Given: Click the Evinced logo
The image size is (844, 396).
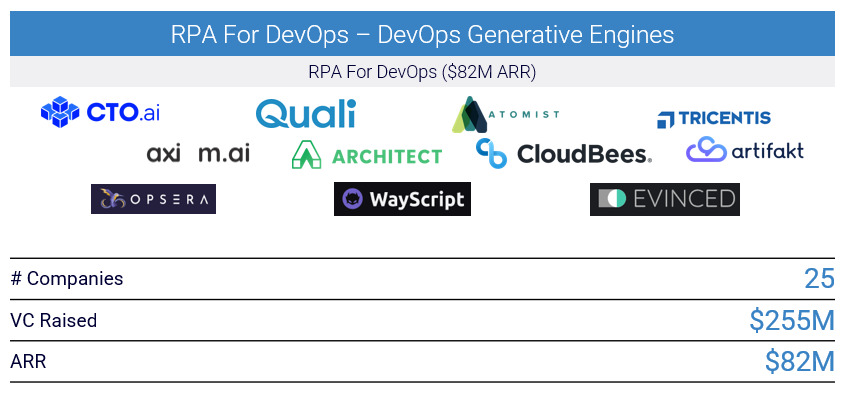Looking at the screenshot, I should [x=665, y=199].
